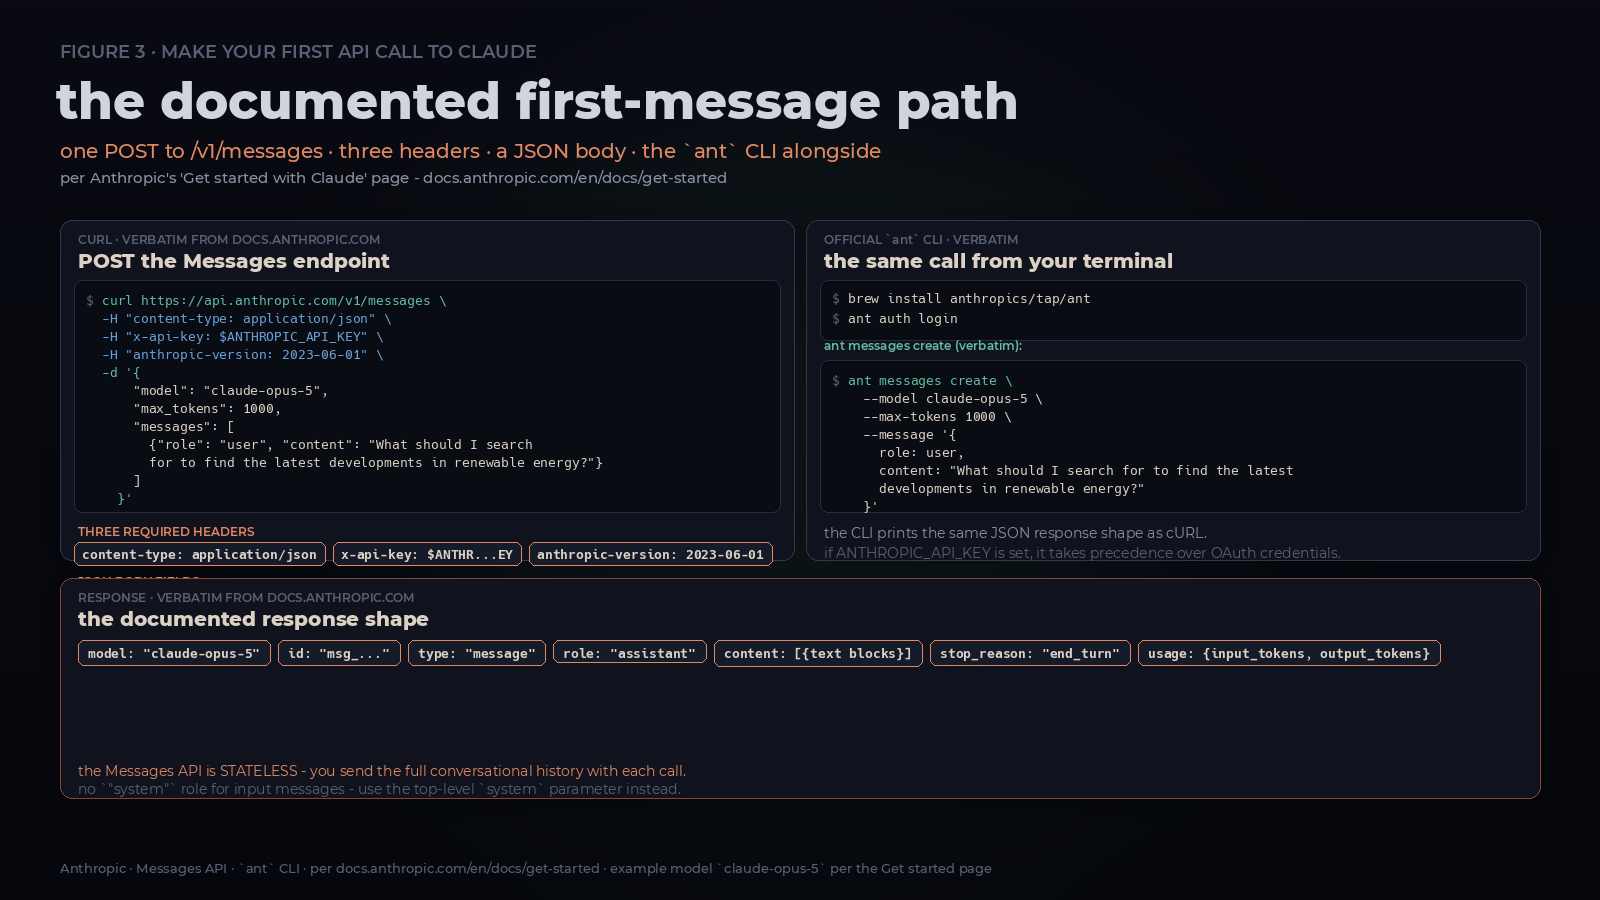Screen dimensions: 1600x900
Task: Select the "--max-tokens 1000 \" CLI flag line
Action: [x=937, y=417]
